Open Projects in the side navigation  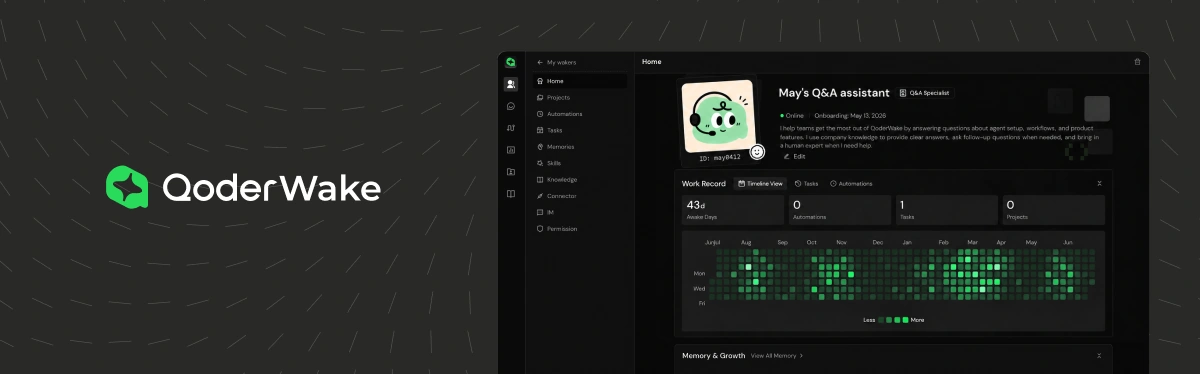(x=580, y=98)
